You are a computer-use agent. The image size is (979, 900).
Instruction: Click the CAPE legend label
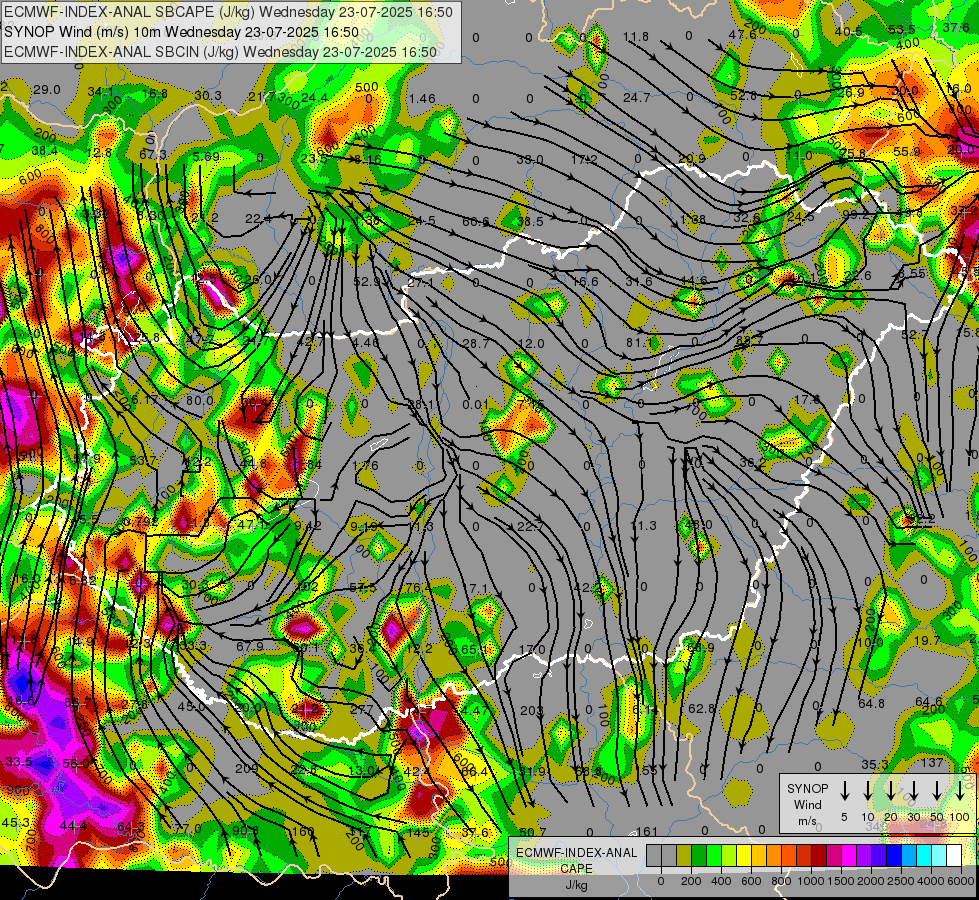pyautogui.click(x=576, y=869)
